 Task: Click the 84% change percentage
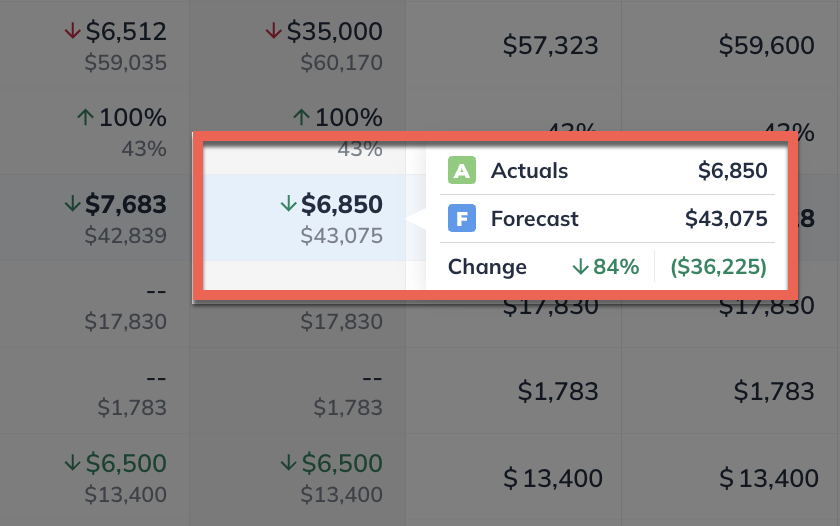(616, 267)
